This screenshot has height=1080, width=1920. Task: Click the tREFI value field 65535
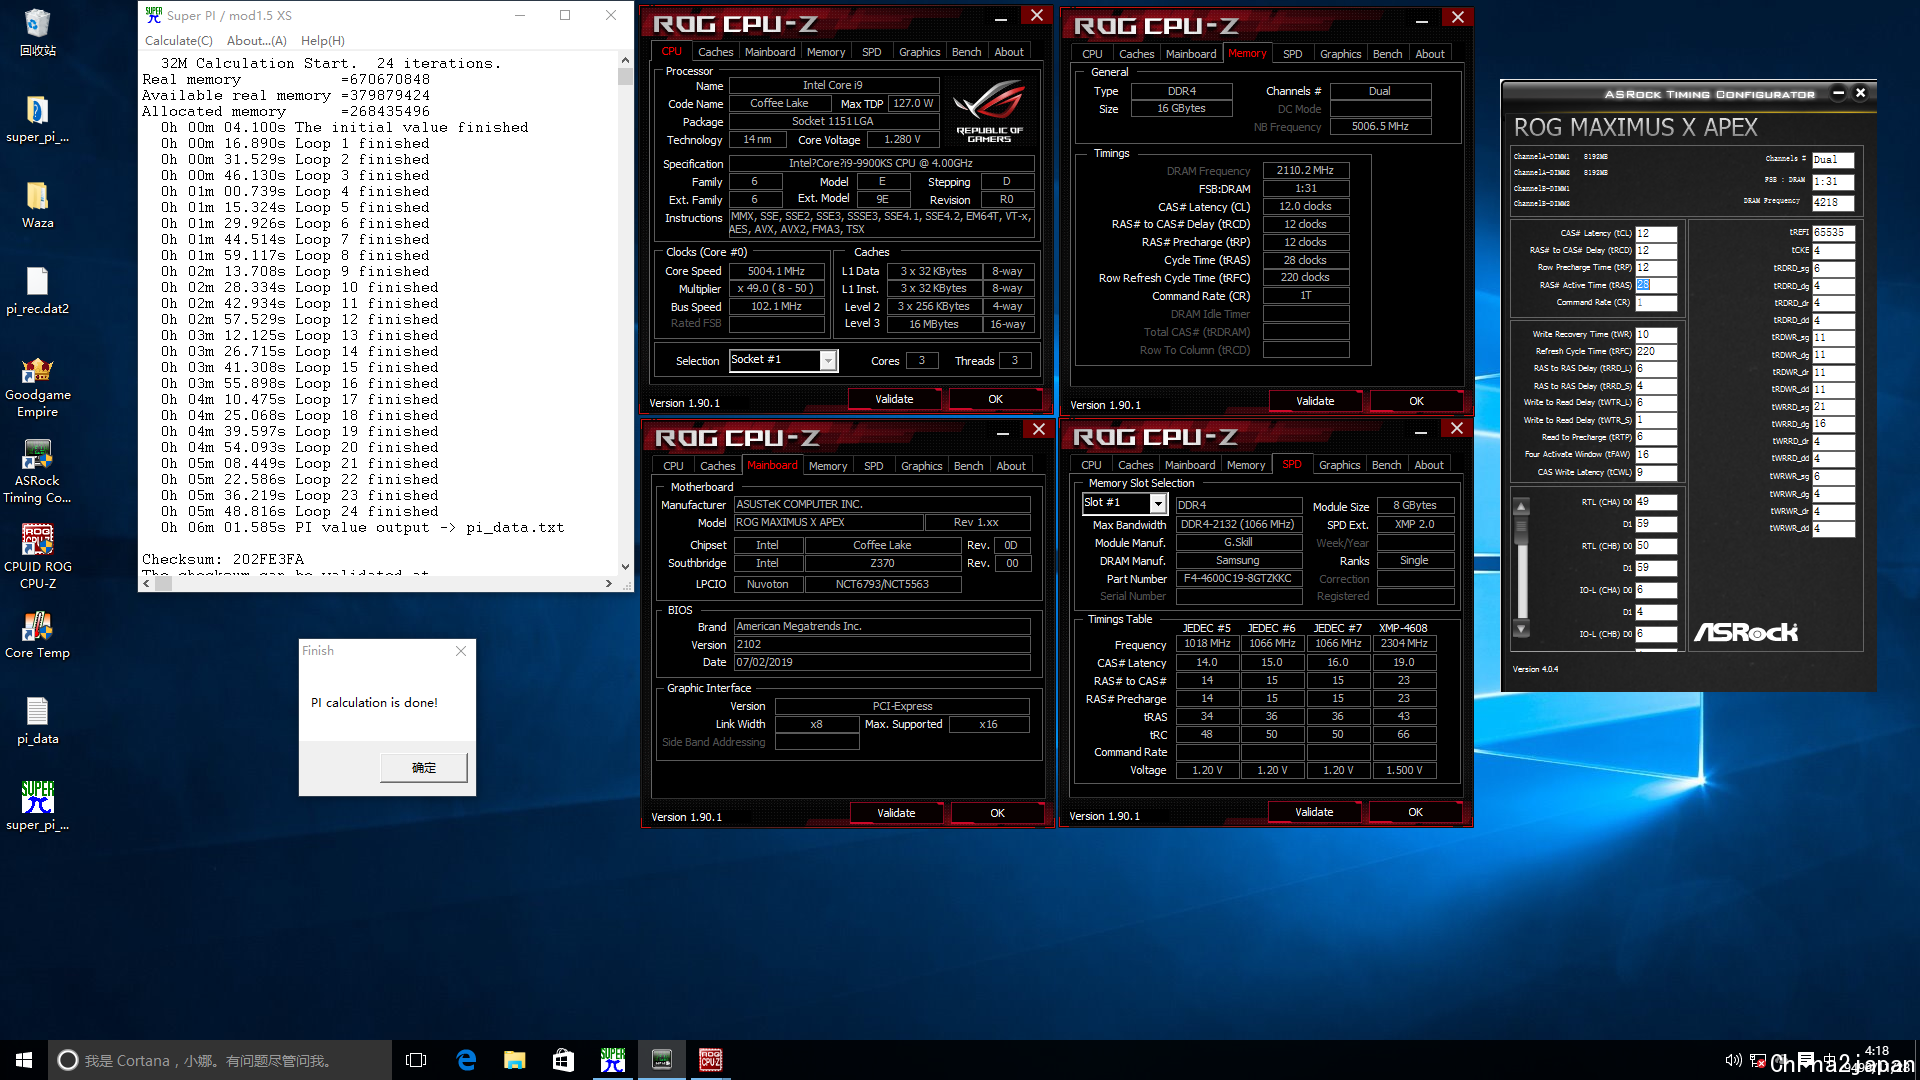pos(1834,232)
